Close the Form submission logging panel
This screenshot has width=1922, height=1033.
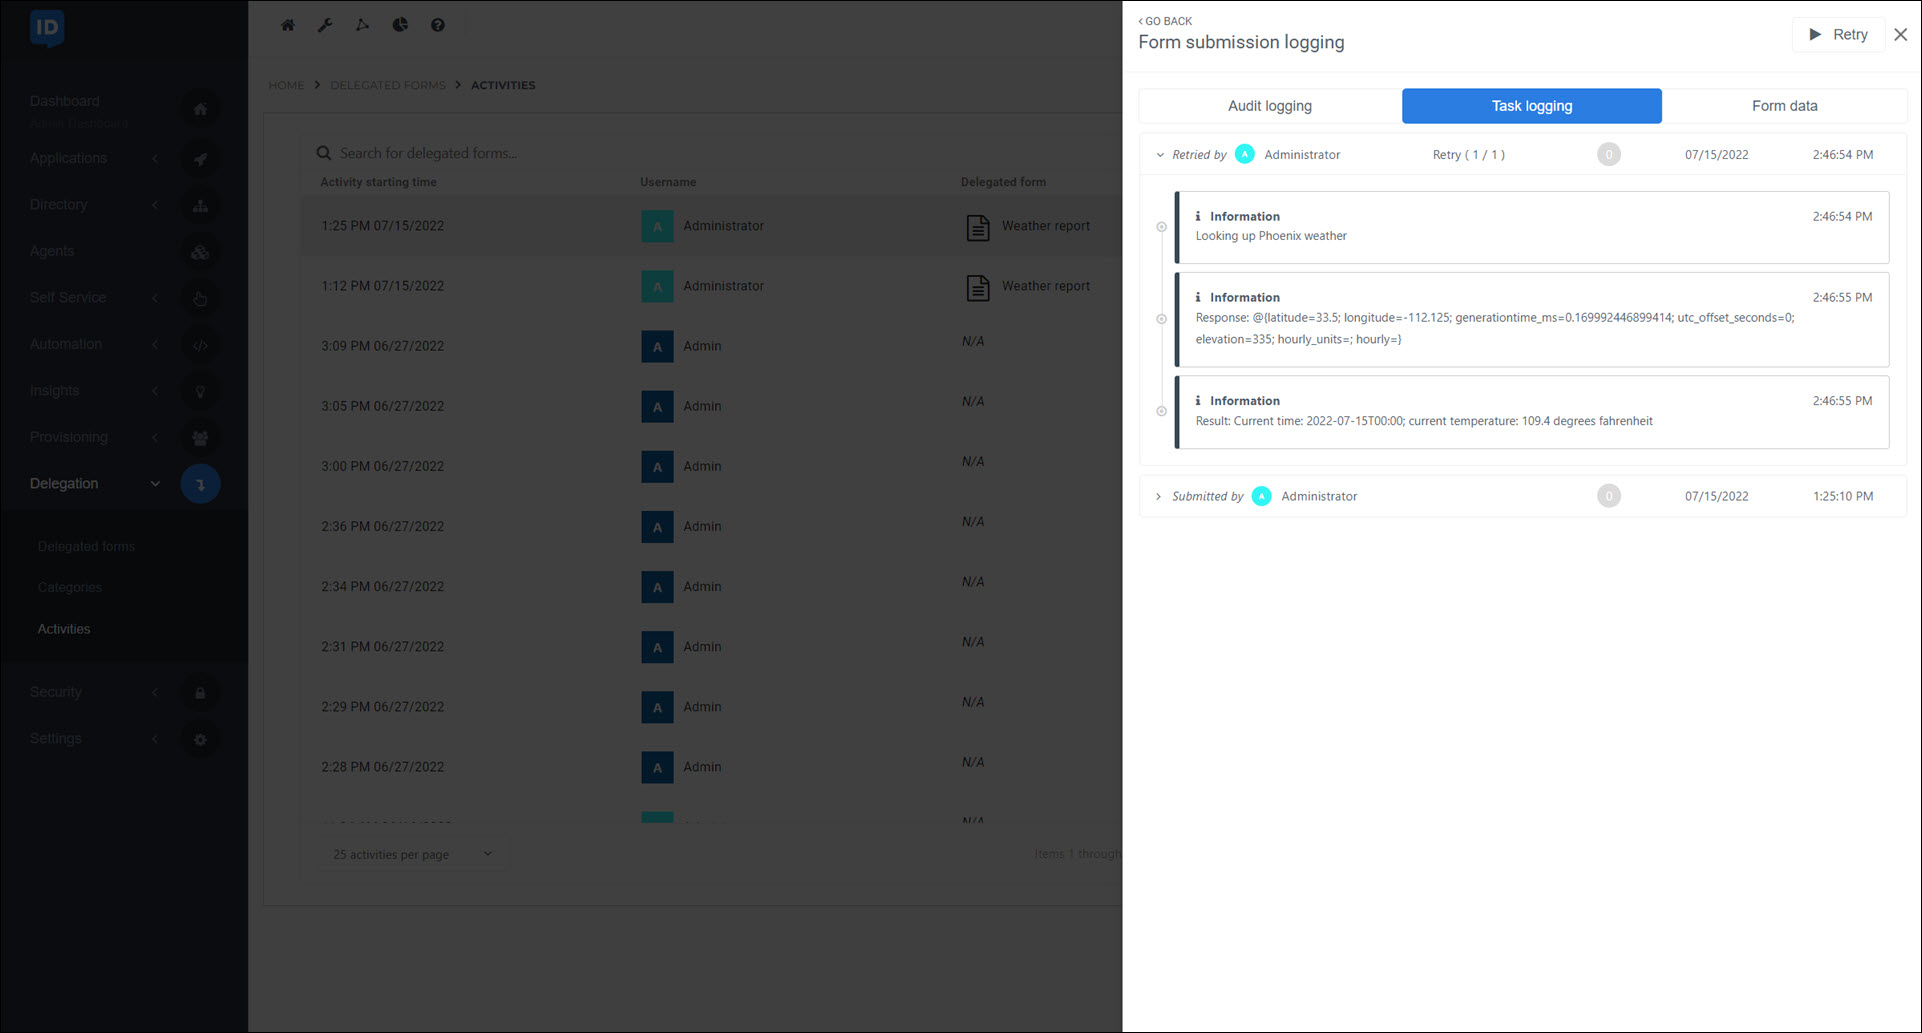point(1901,35)
